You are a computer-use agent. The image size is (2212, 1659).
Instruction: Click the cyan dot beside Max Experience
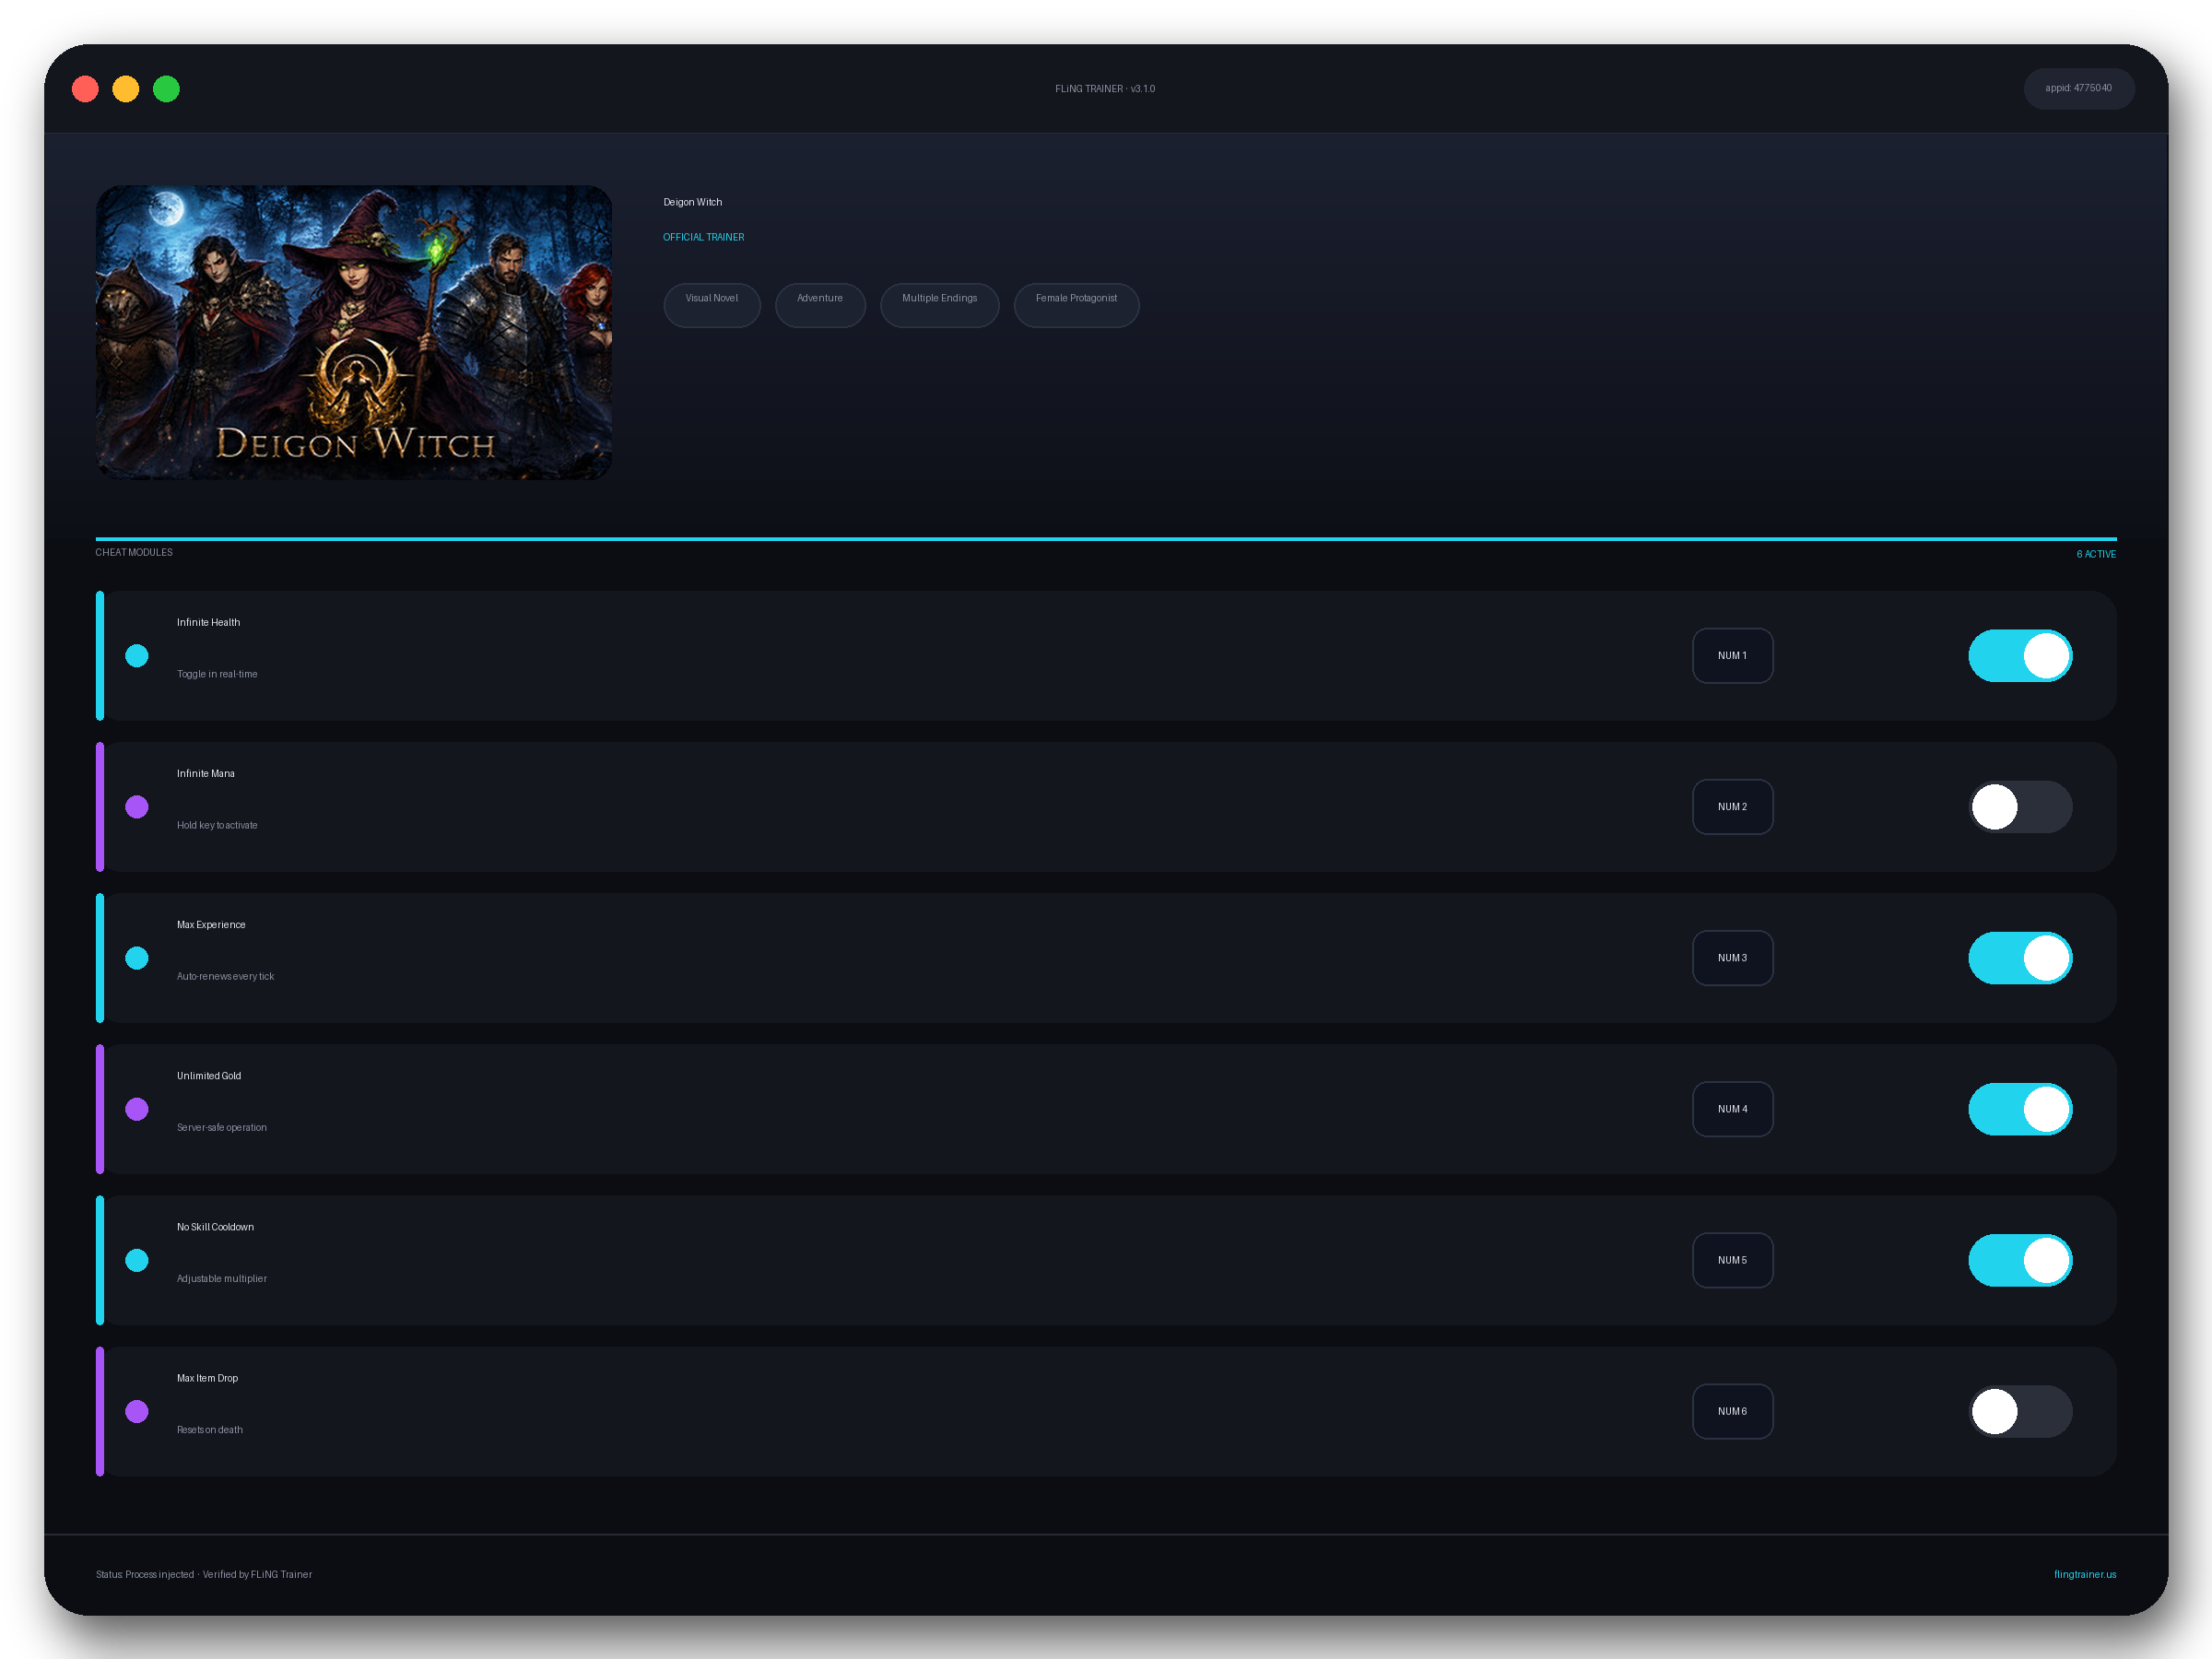tap(137, 958)
